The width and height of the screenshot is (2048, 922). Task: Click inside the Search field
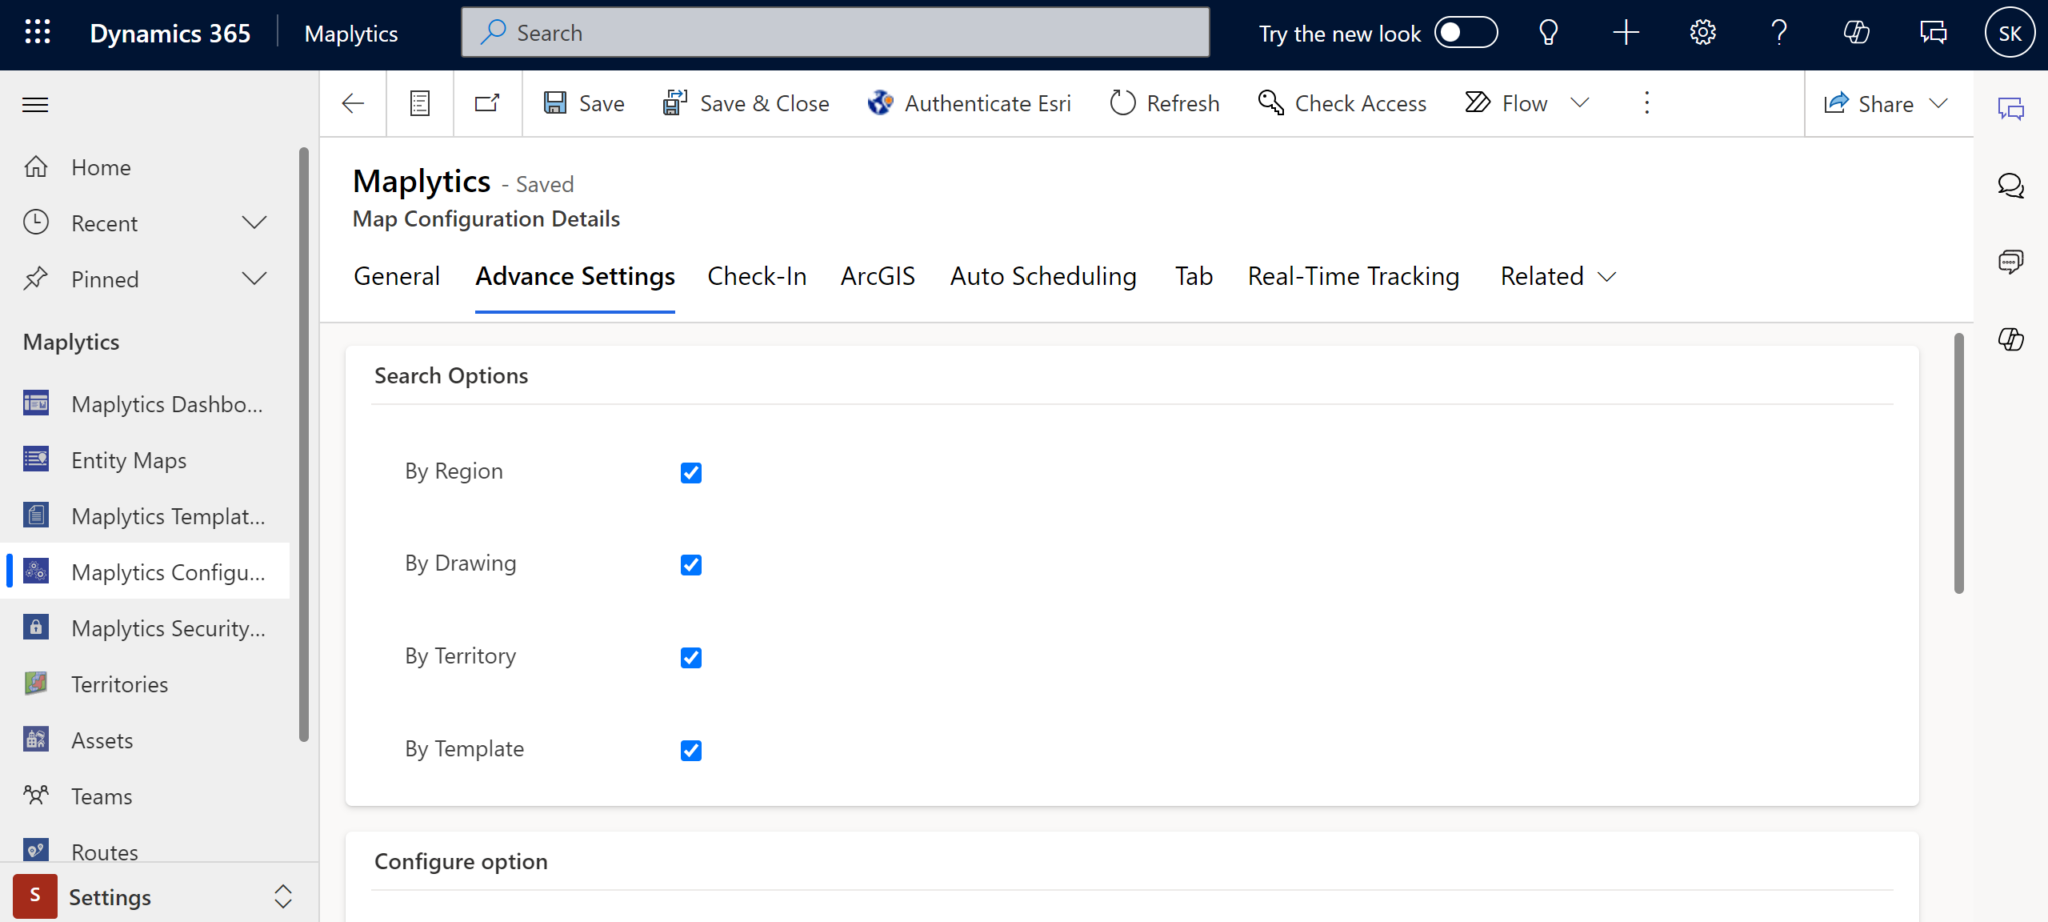pos(835,32)
